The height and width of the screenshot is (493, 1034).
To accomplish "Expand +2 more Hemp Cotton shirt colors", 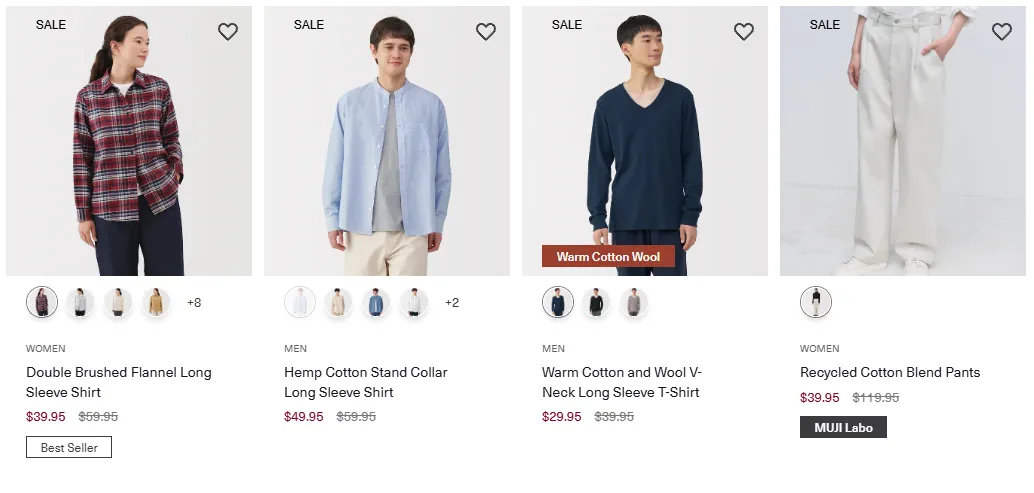I will click(452, 303).
